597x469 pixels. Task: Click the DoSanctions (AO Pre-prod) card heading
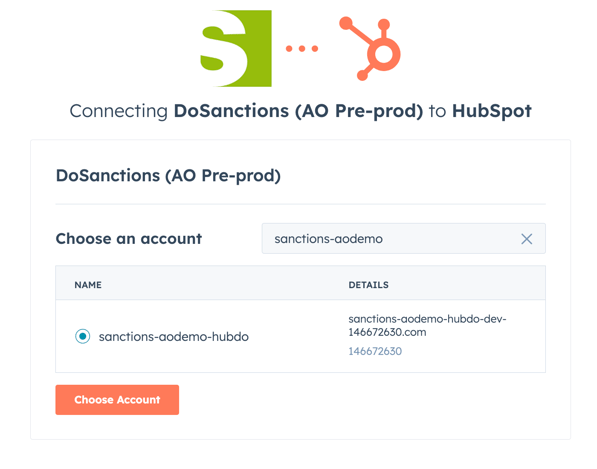[x=168, y=175]
